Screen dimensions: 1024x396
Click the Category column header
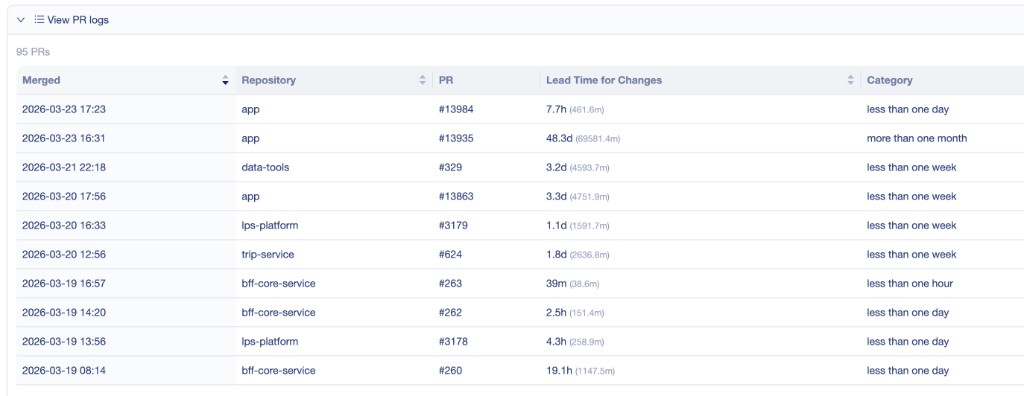pyautogui.click(x=889, y=80)
